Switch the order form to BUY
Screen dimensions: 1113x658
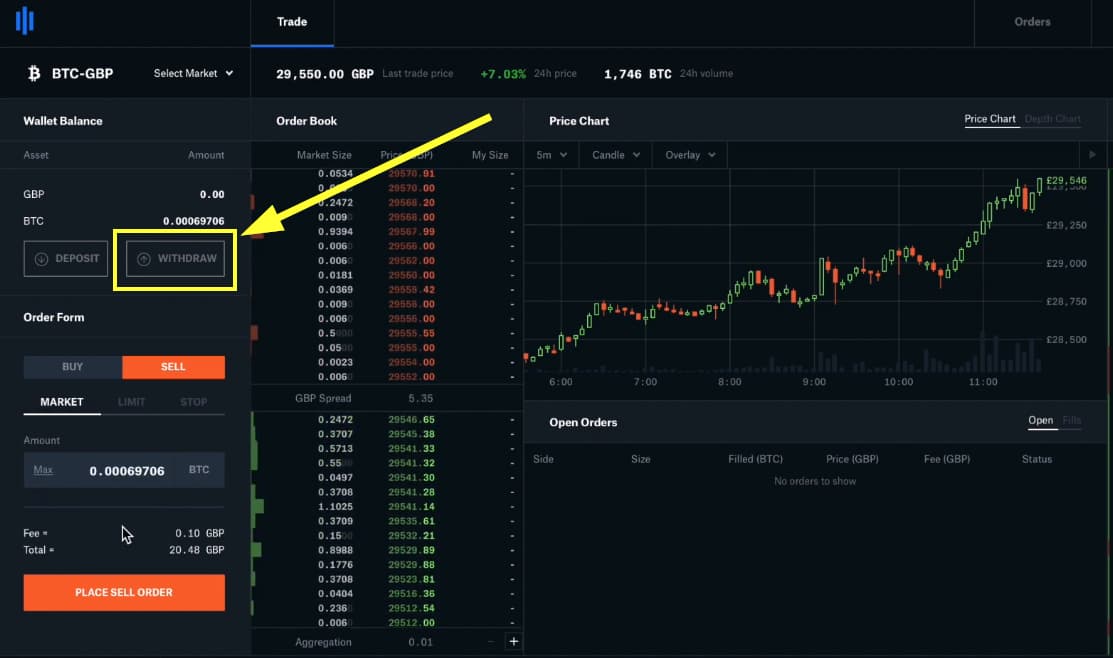(71, 366)
